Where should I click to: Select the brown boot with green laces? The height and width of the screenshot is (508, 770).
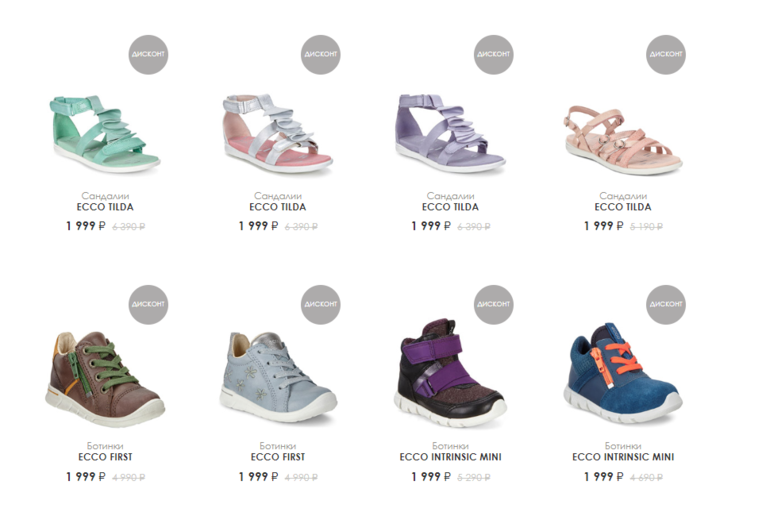pyautogui.click(x=105, y=379)
